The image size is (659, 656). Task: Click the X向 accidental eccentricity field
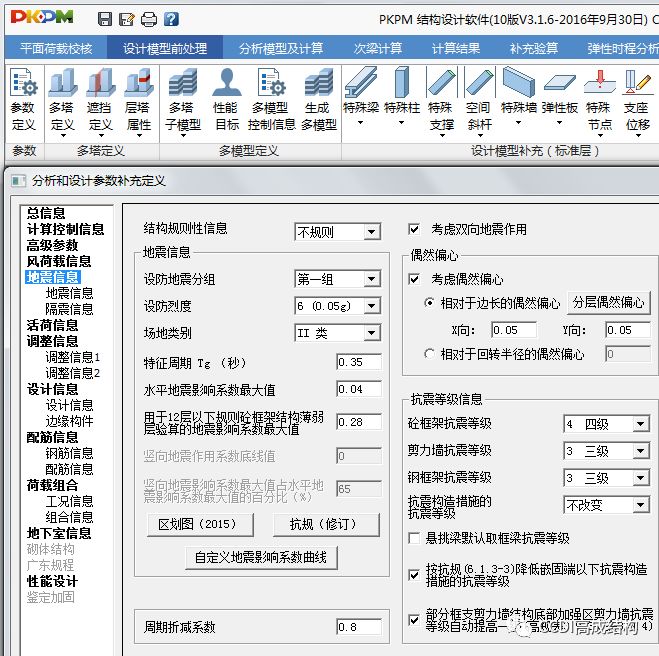514,330
